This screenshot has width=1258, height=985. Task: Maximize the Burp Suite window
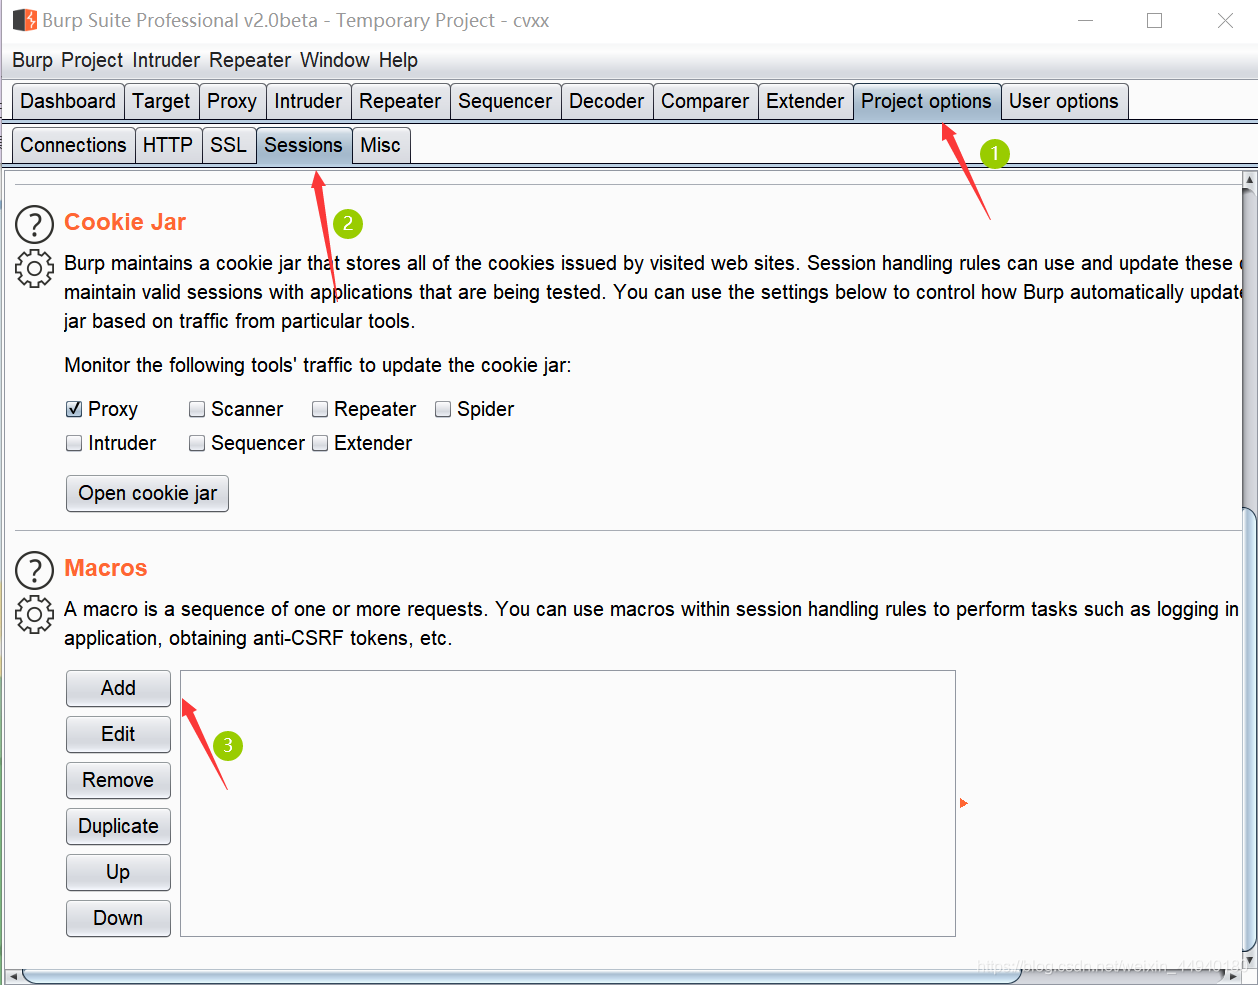click(x=1155, y=20)
